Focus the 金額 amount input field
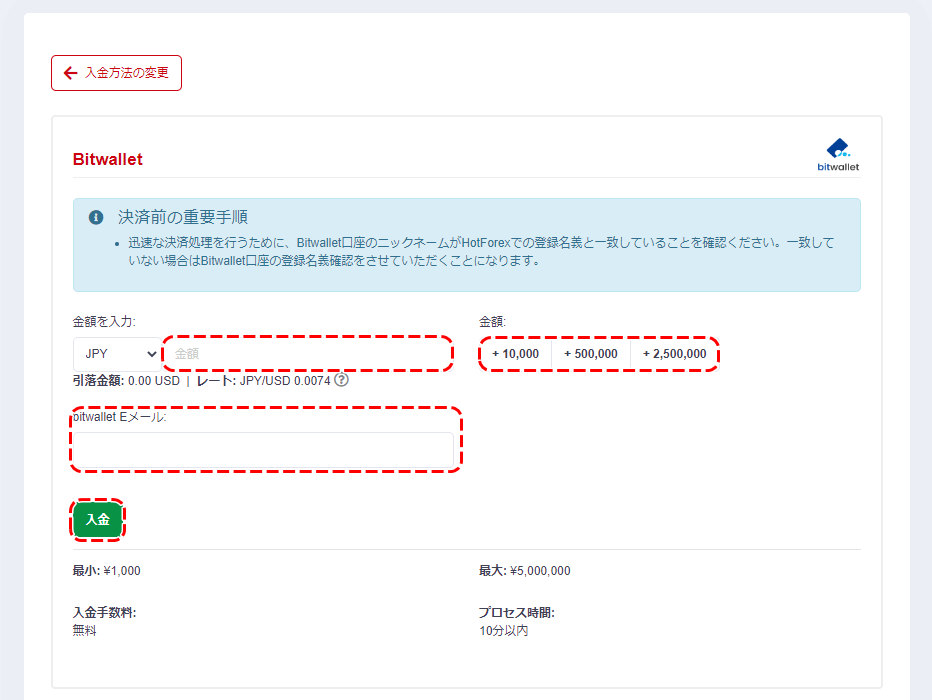The width and height of the screenshot is (932, 700). click(308, 354)
